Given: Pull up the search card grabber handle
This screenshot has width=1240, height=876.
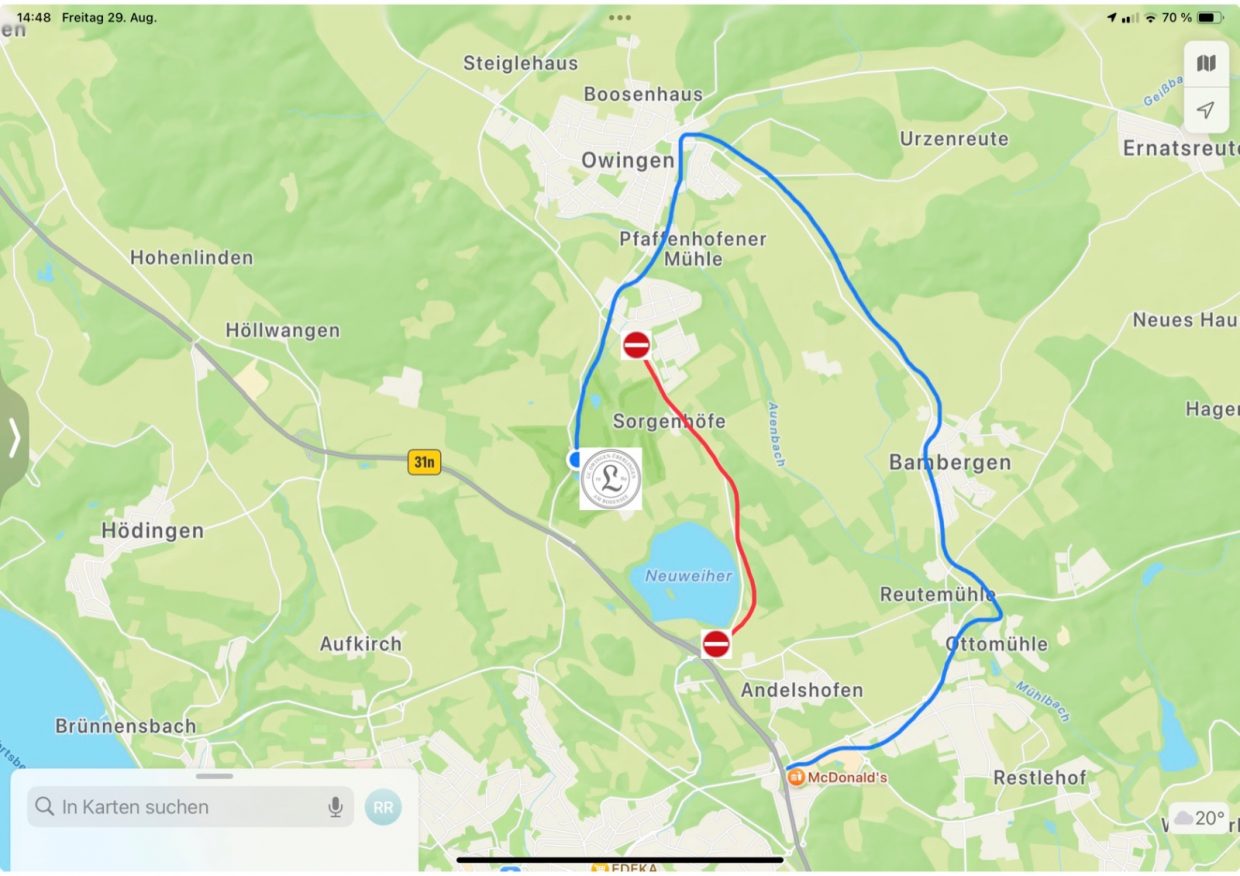Looking at the screenshot, I should coord(215,776).
